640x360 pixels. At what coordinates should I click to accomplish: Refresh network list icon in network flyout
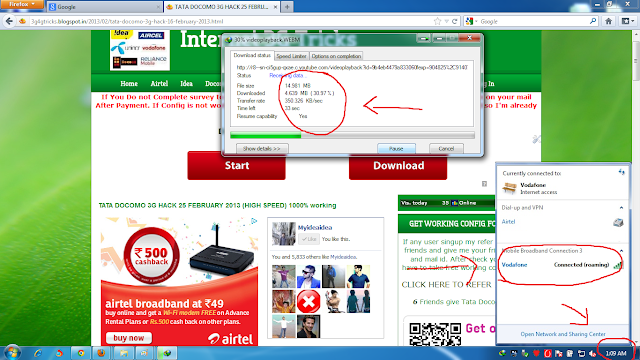(621, 172)
